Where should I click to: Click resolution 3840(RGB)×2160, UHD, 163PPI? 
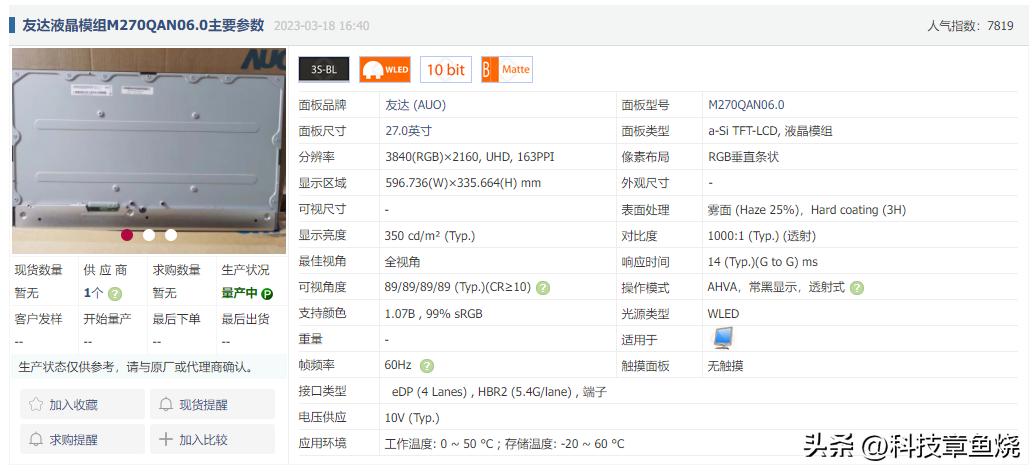pos(470,157)
